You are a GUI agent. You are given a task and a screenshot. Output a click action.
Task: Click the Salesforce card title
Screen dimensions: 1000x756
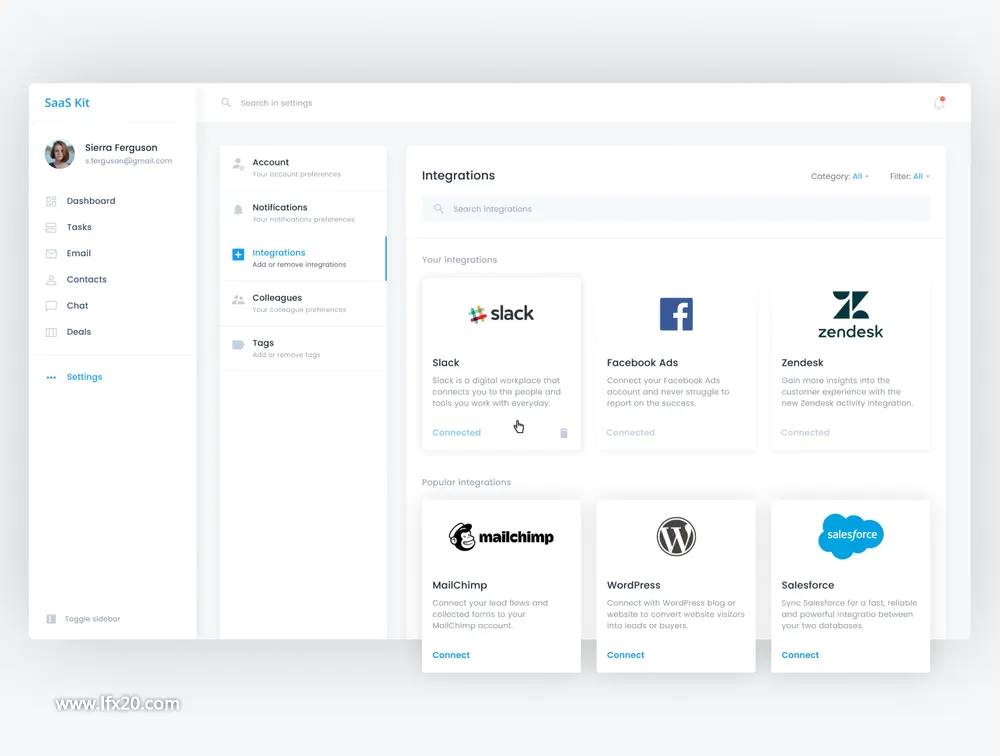click(807, 586)
